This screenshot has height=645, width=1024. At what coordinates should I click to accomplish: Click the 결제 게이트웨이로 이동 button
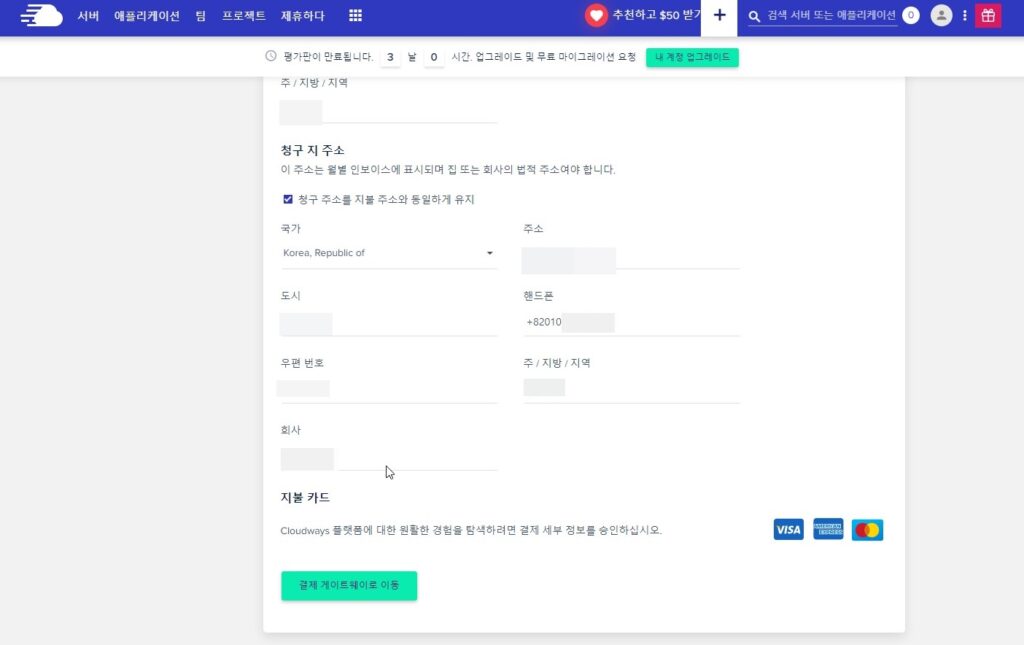click(x=349, y=586)
